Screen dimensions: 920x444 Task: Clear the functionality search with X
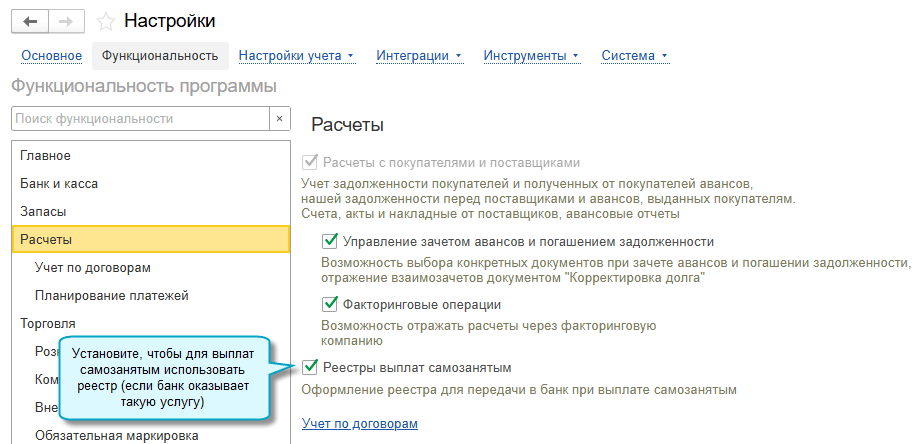coord(279,118)
